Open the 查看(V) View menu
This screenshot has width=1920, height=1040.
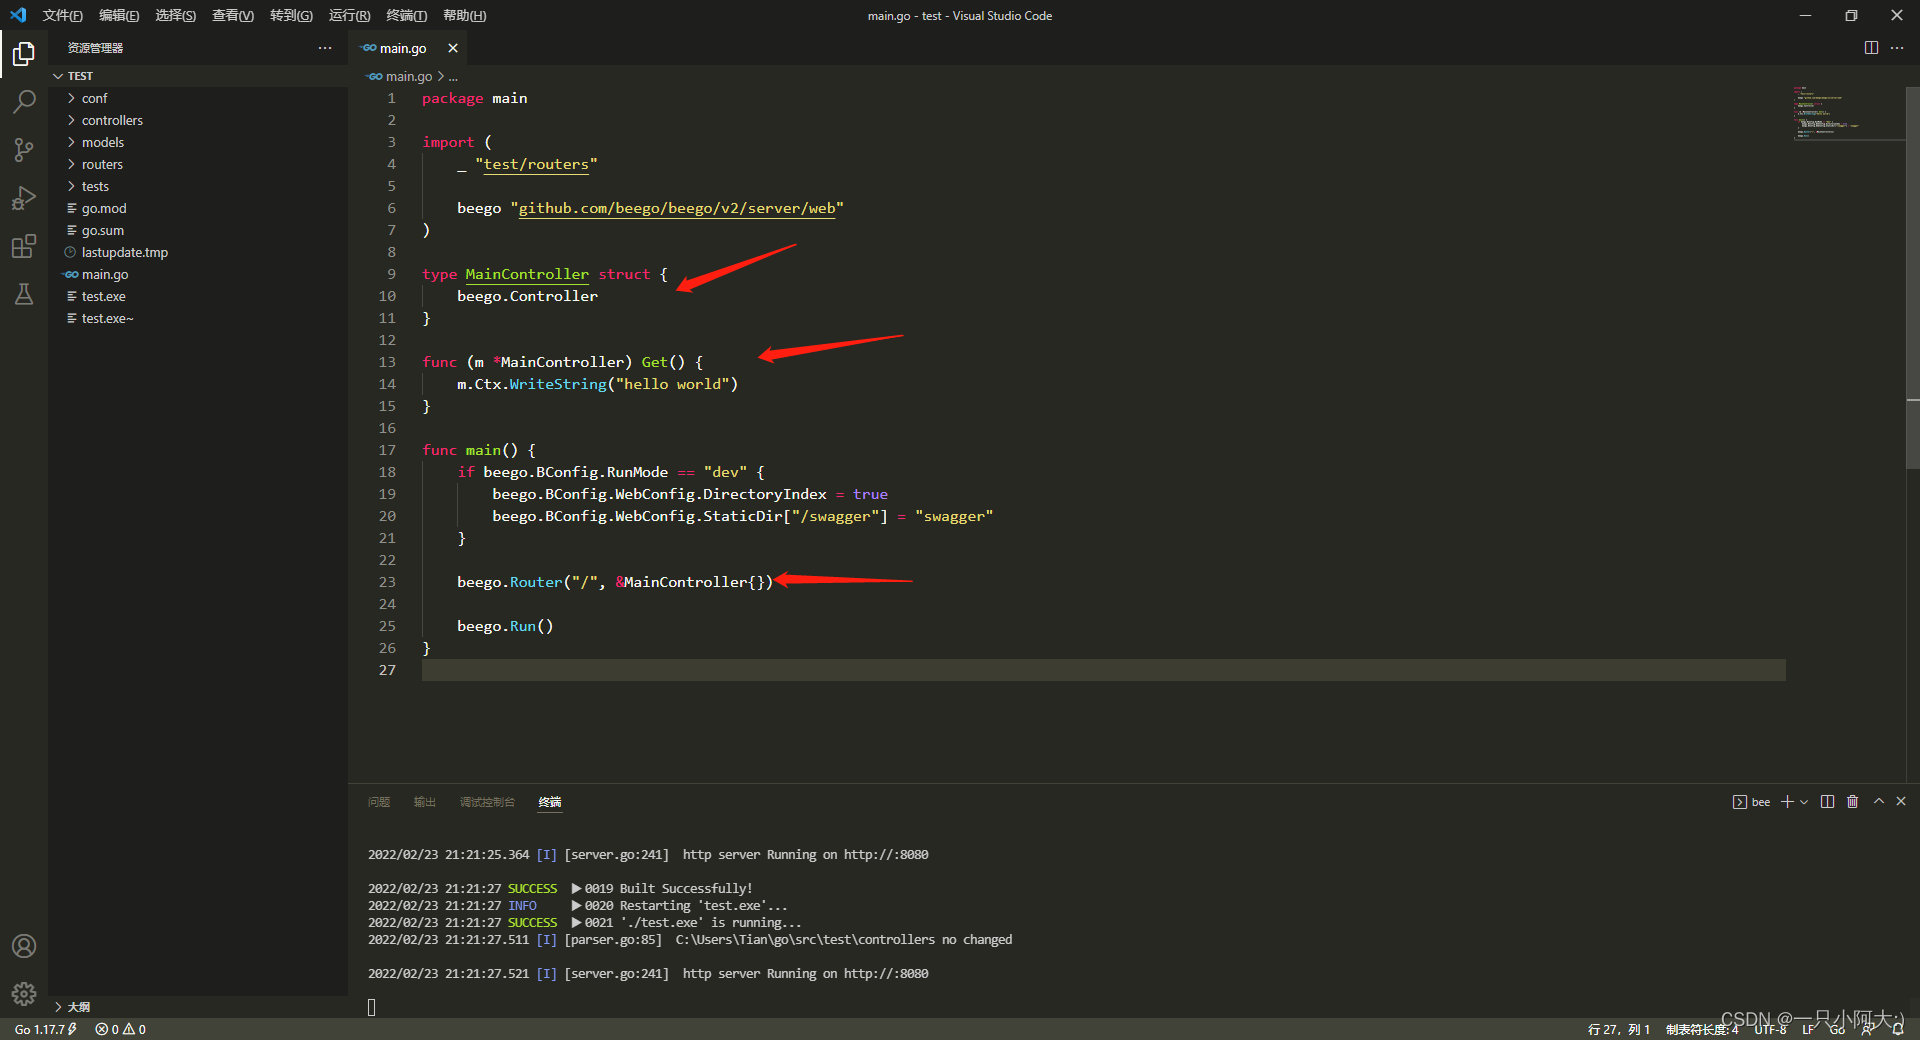(x=233, y=15)
